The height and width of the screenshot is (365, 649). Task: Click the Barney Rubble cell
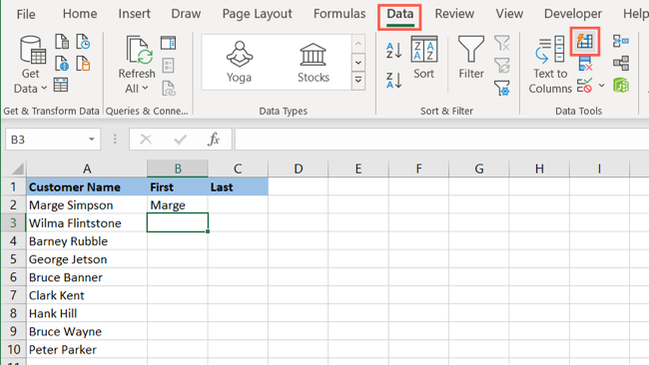(x=87, y=241)
